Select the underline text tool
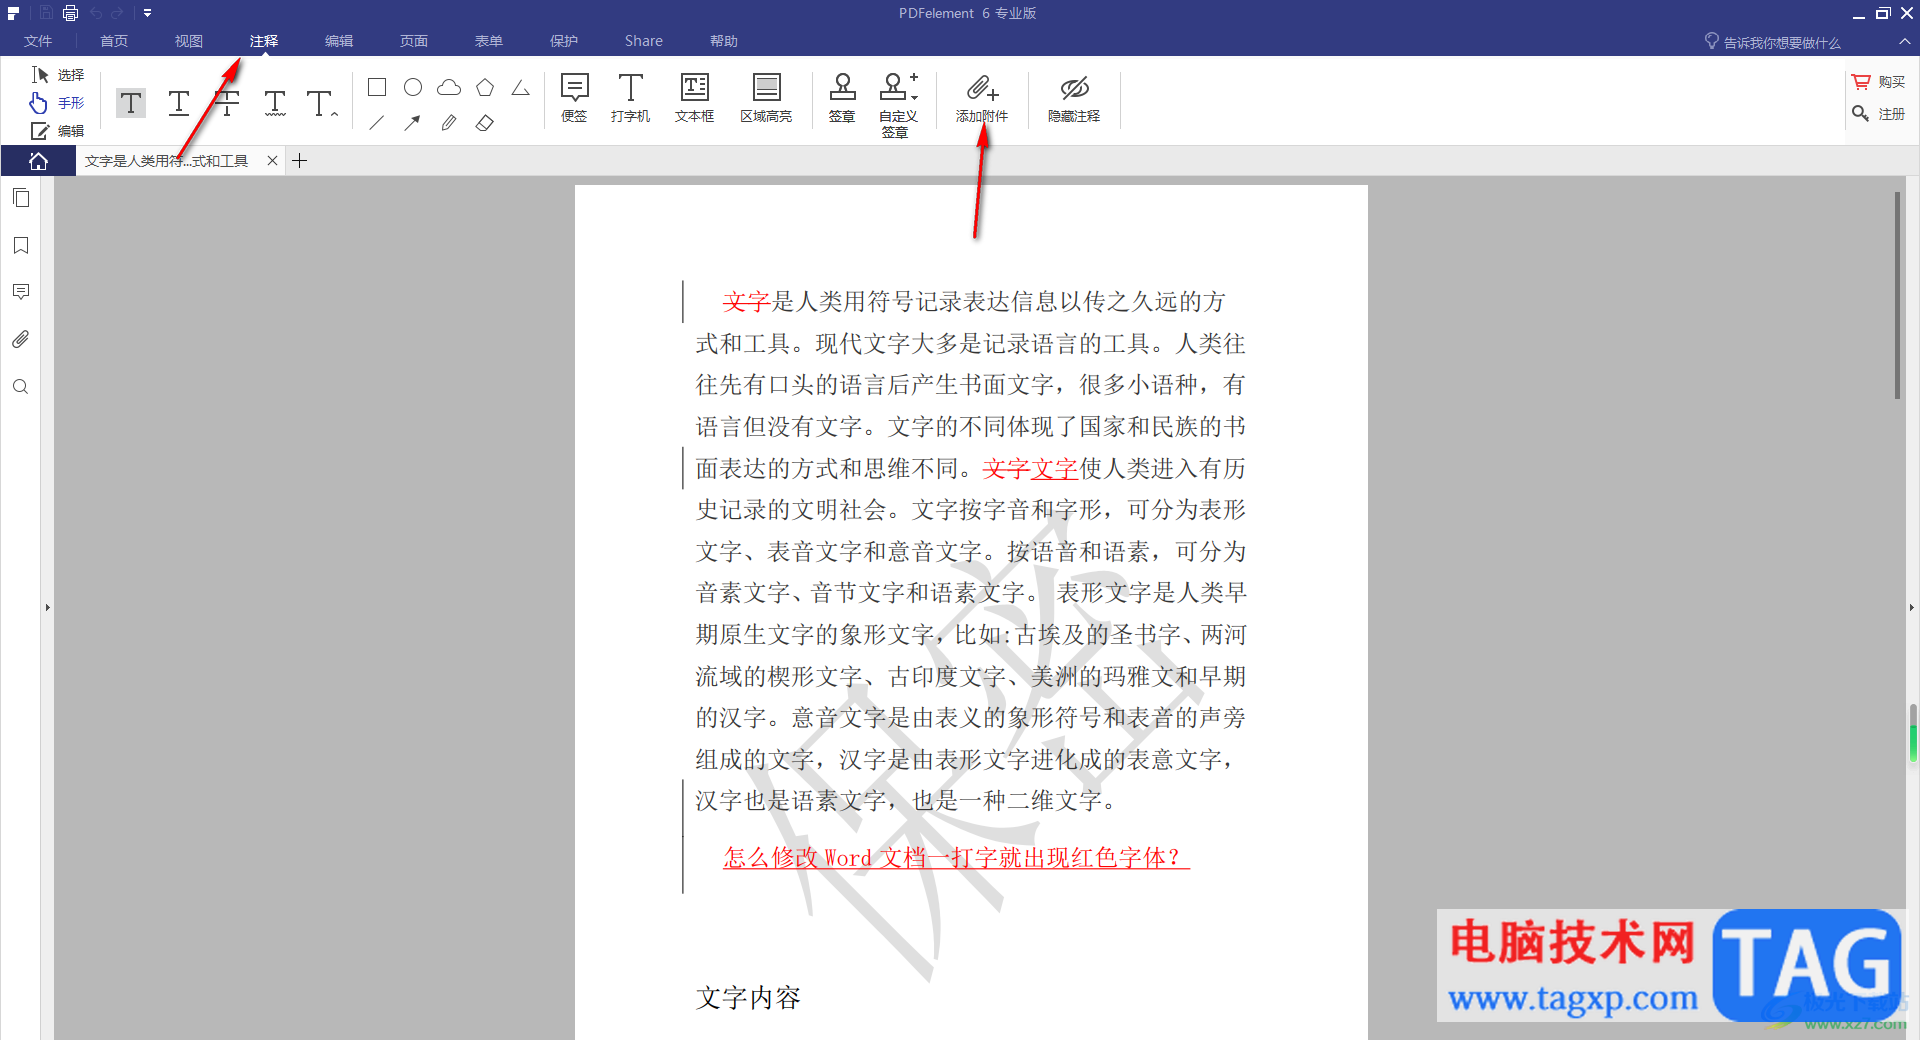The width and height of the screenshot is (1920, 1040). point(179,103)
